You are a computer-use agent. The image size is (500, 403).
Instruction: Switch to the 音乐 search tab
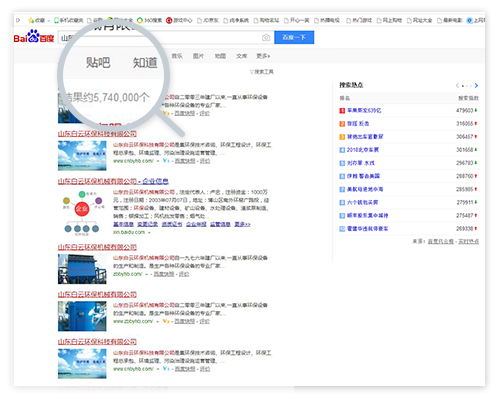tap(177, 56)
